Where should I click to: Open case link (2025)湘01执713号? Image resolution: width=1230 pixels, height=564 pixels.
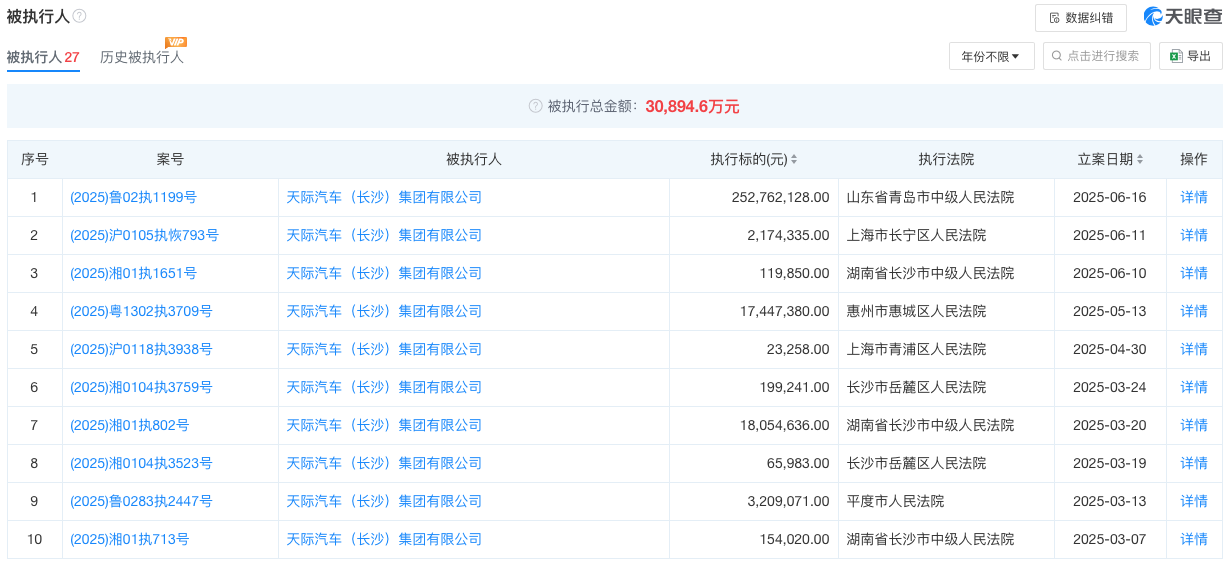click(x=129, y=540)
